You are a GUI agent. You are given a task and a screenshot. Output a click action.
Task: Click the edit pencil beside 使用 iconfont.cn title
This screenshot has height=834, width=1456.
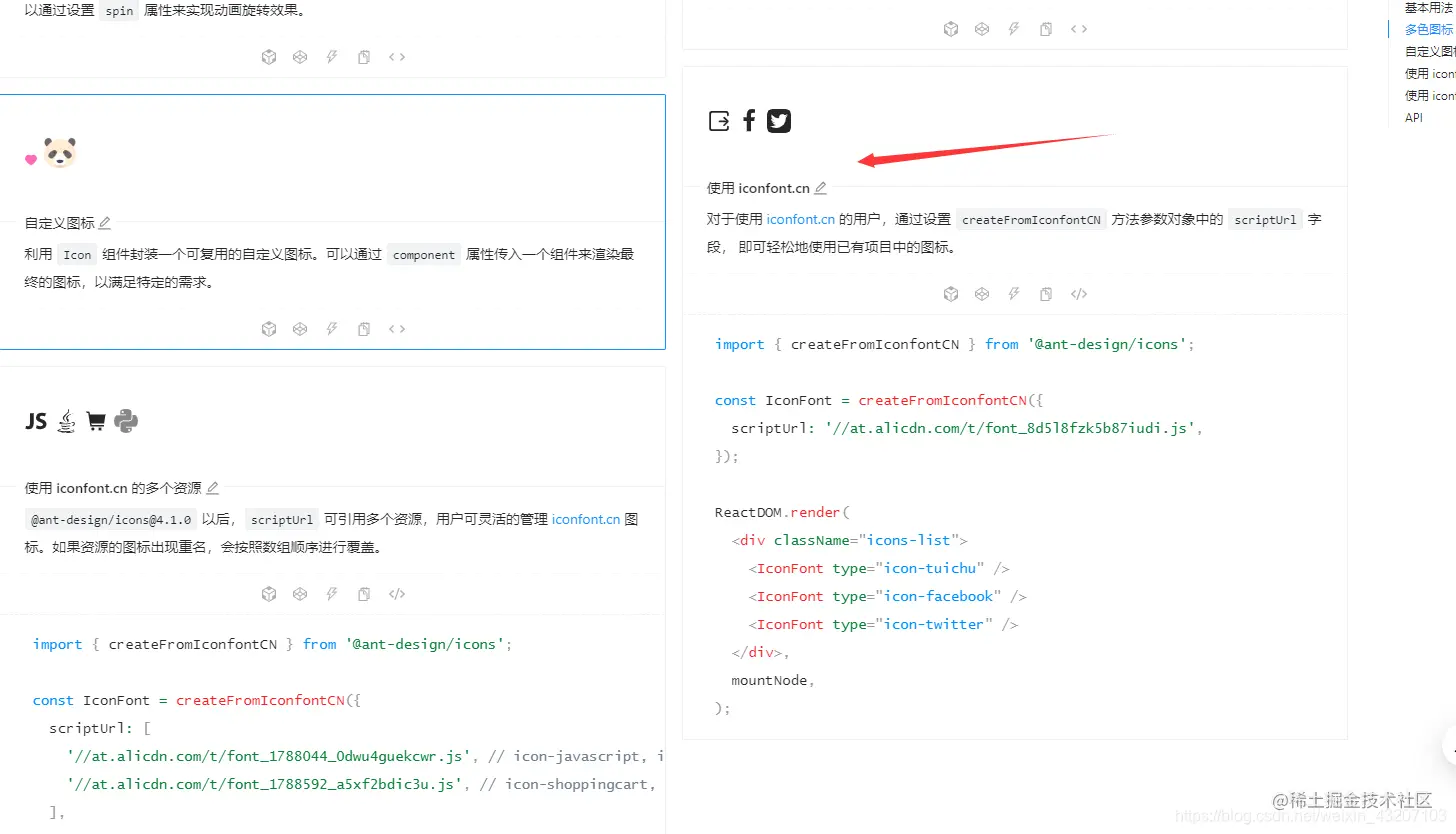coord(821,188)
